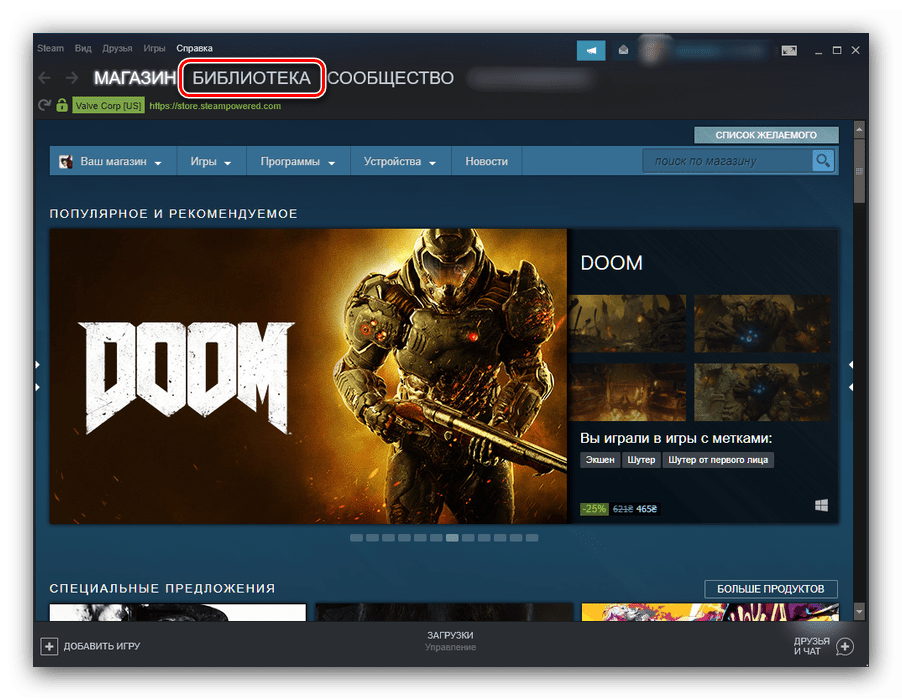The width and height of the screenshot is (902, 700).
Task: Select the last carousel pagination dot
Action: (532, 538)
